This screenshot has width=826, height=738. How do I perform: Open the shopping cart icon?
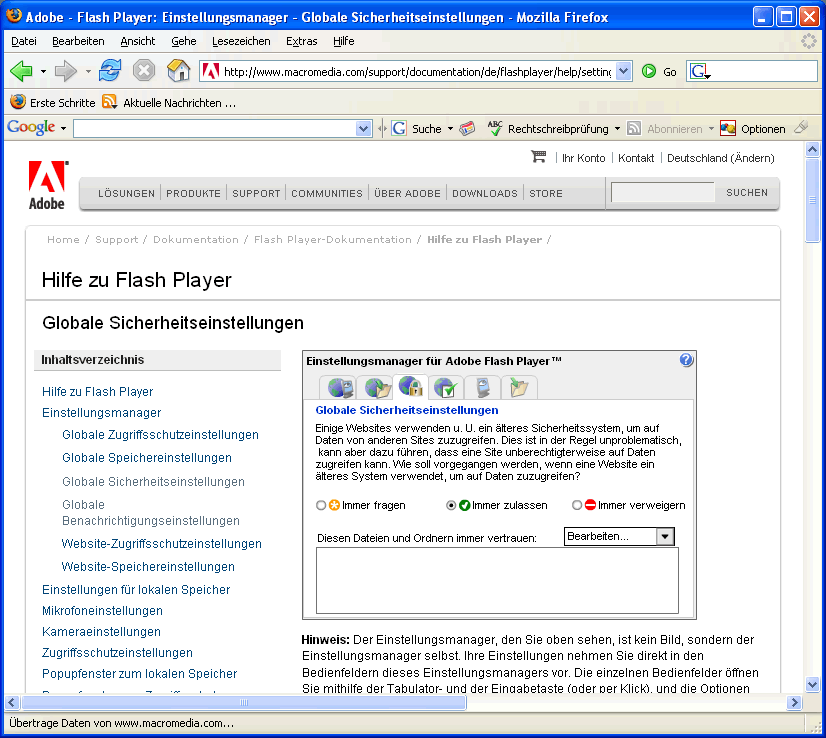pyautogui.click(x=538, y=156)
